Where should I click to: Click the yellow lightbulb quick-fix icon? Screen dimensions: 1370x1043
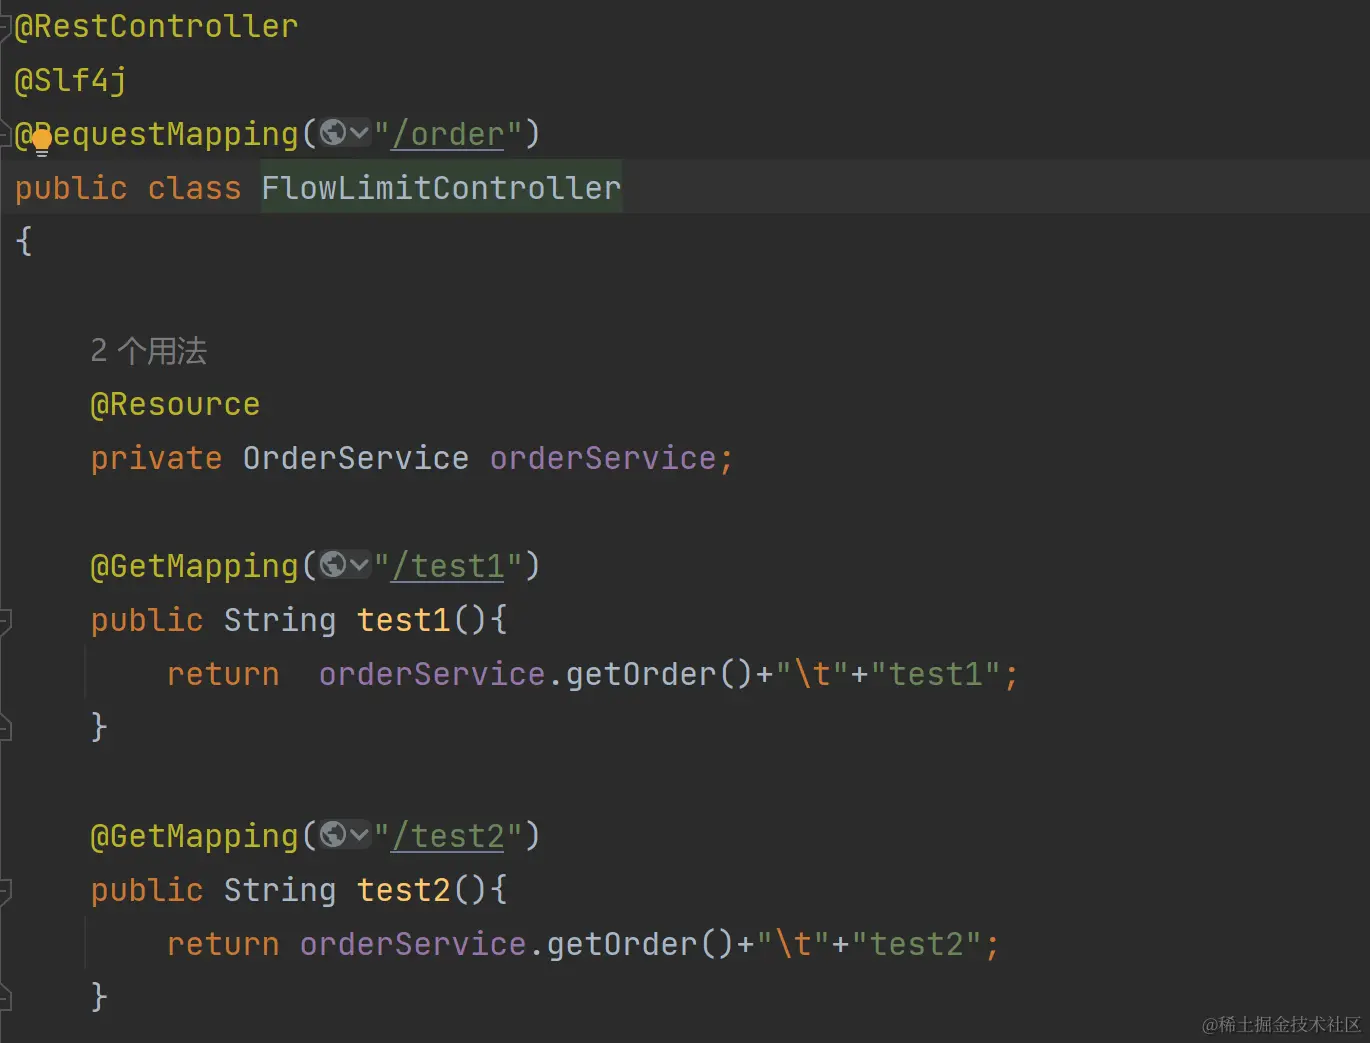42,143
